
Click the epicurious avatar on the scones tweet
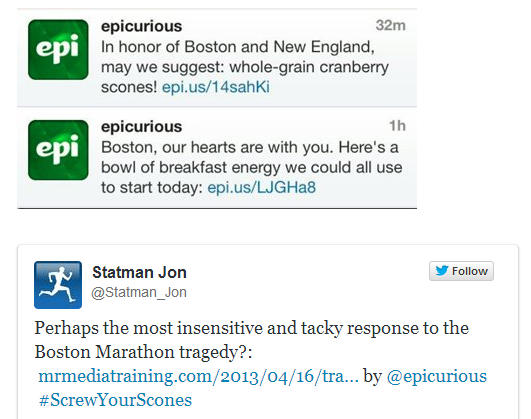[58, 50]
